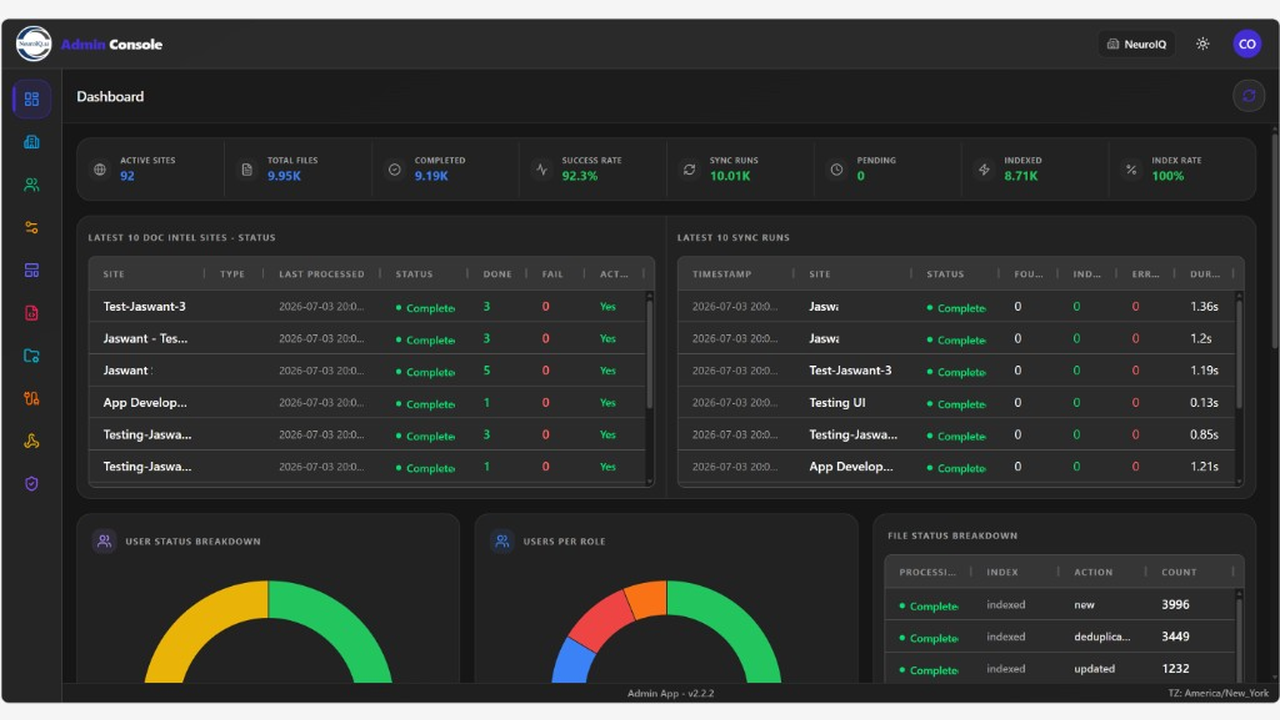Screen dimensions: 1280x720
Task: Select Test-Jaswant-3 row in Doc Intel Sites table
Action: [x=367, y=306]
